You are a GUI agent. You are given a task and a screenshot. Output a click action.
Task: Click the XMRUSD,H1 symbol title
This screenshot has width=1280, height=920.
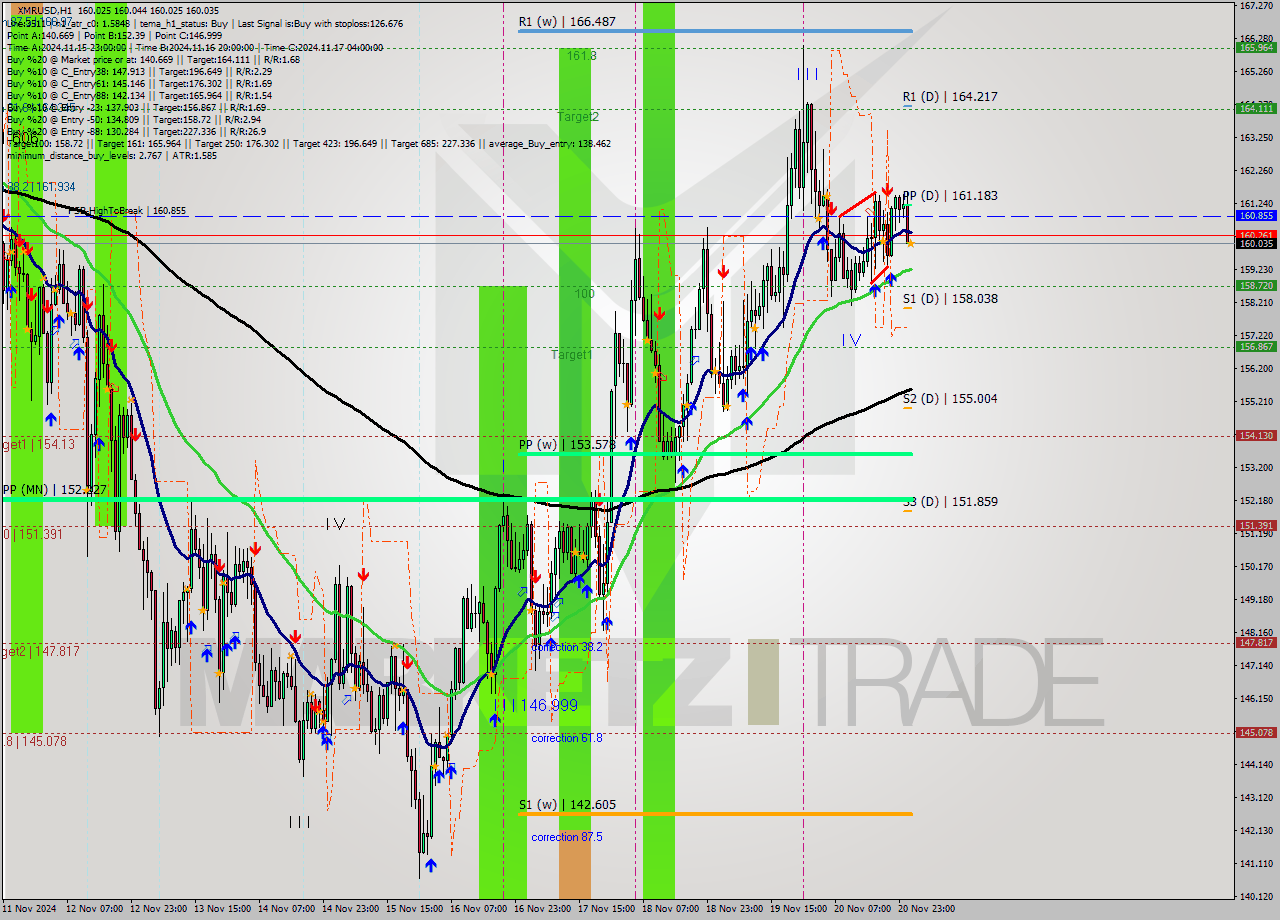click(x=44, y=9)
